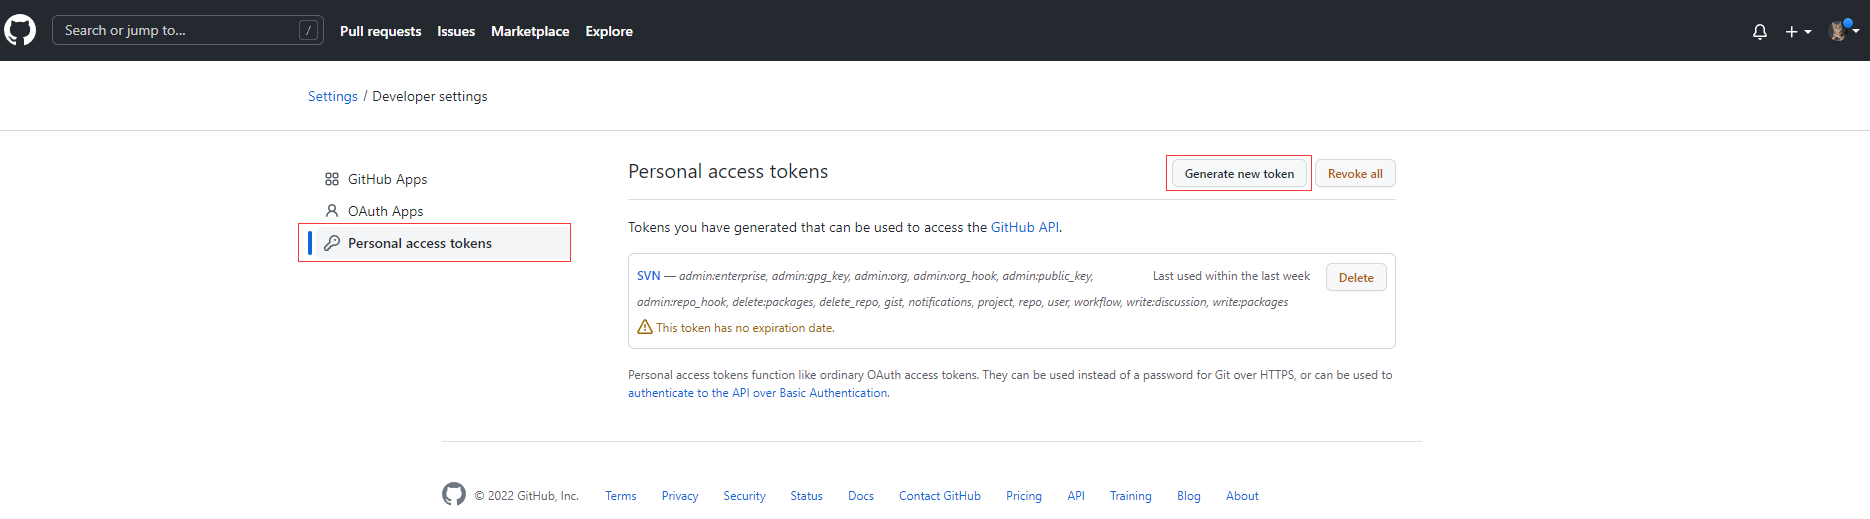
Task: Open authenticate to the API over Basic Authentication
Action: pyautogui.click(x=758, y=393)
